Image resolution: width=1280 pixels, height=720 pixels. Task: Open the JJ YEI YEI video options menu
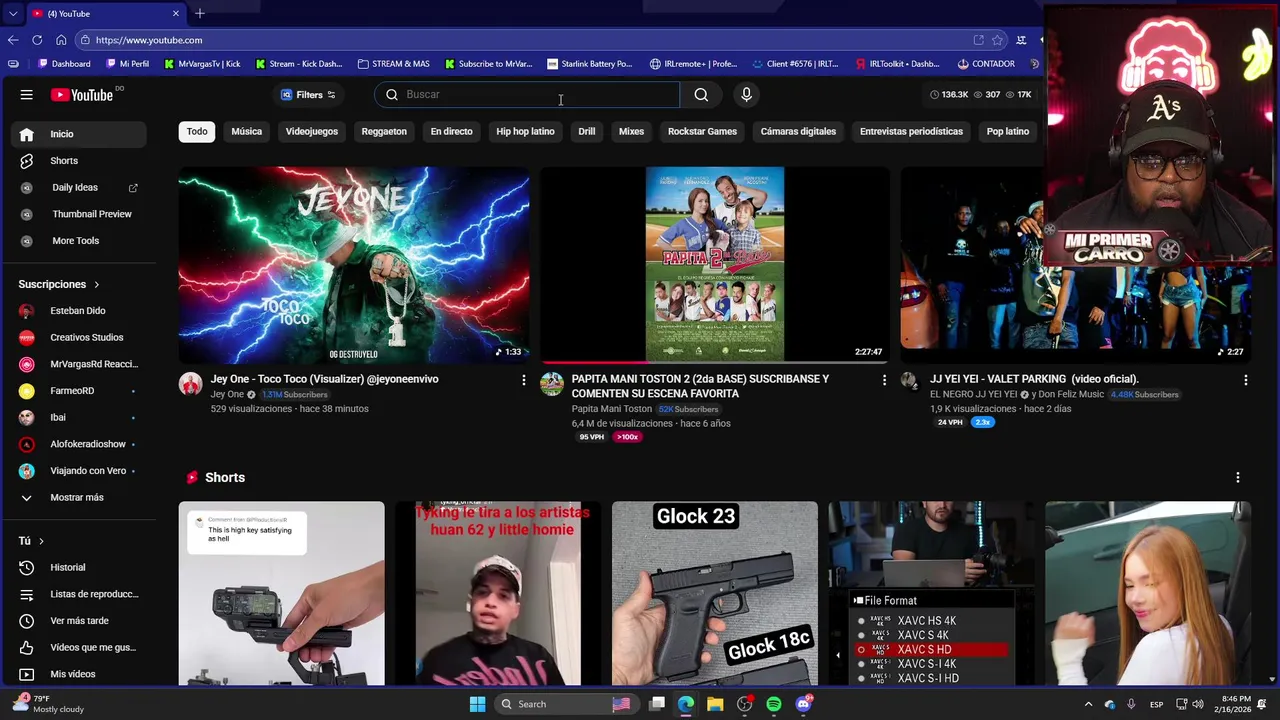(x=1245, y=380)
